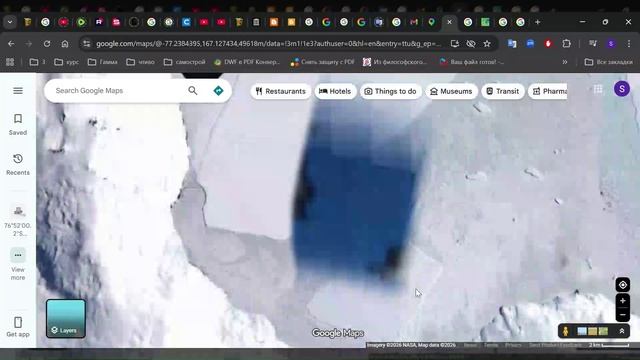Image resolution: width=640 pixels, height=360 pixels.
Task: Open the Saved places panel
Action: 18,124
